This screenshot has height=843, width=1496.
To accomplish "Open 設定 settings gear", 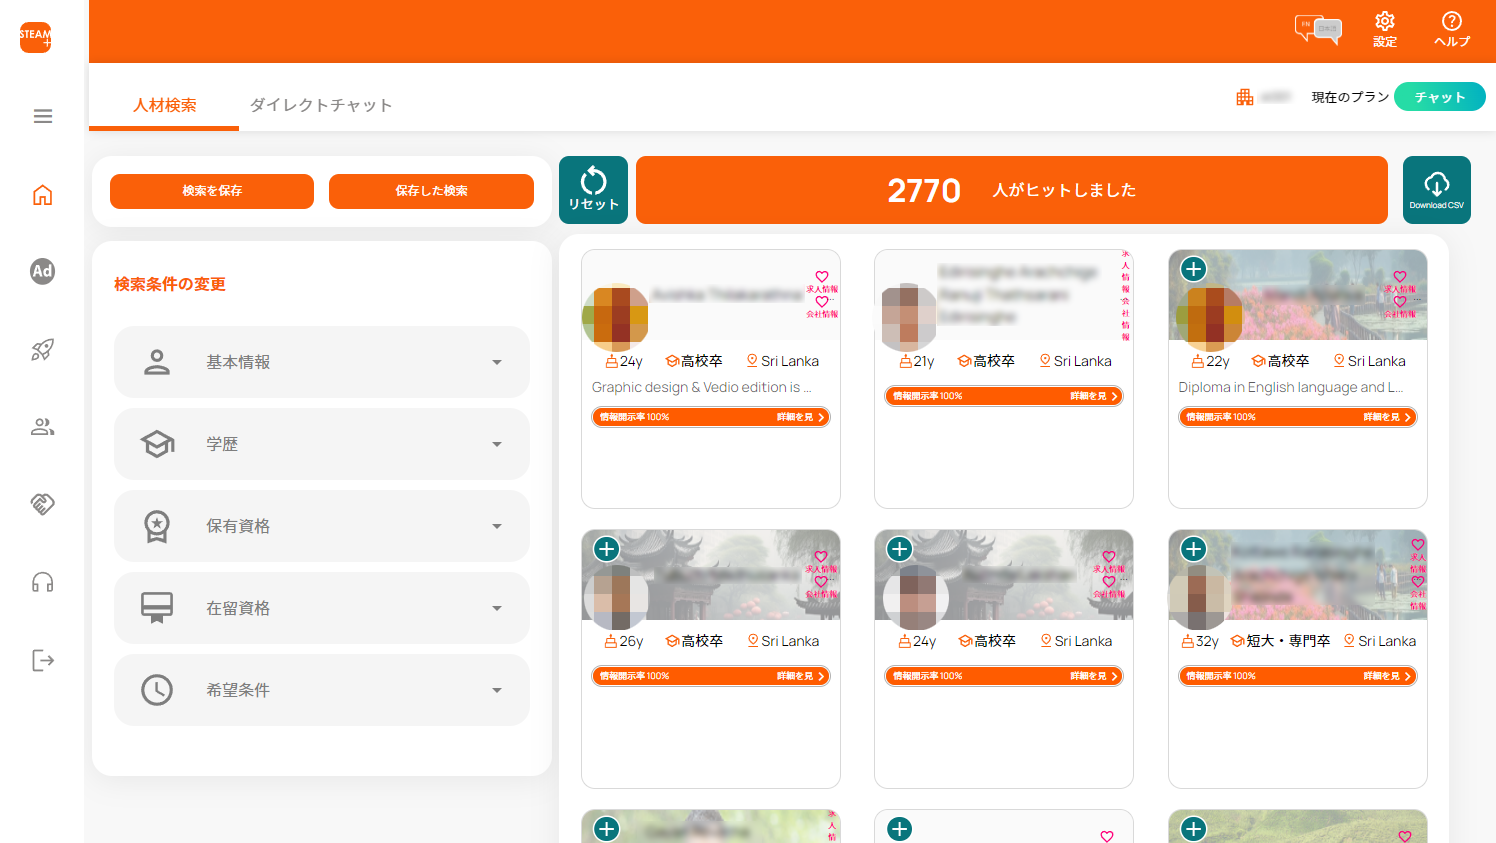I will (x=1385, y=29).
